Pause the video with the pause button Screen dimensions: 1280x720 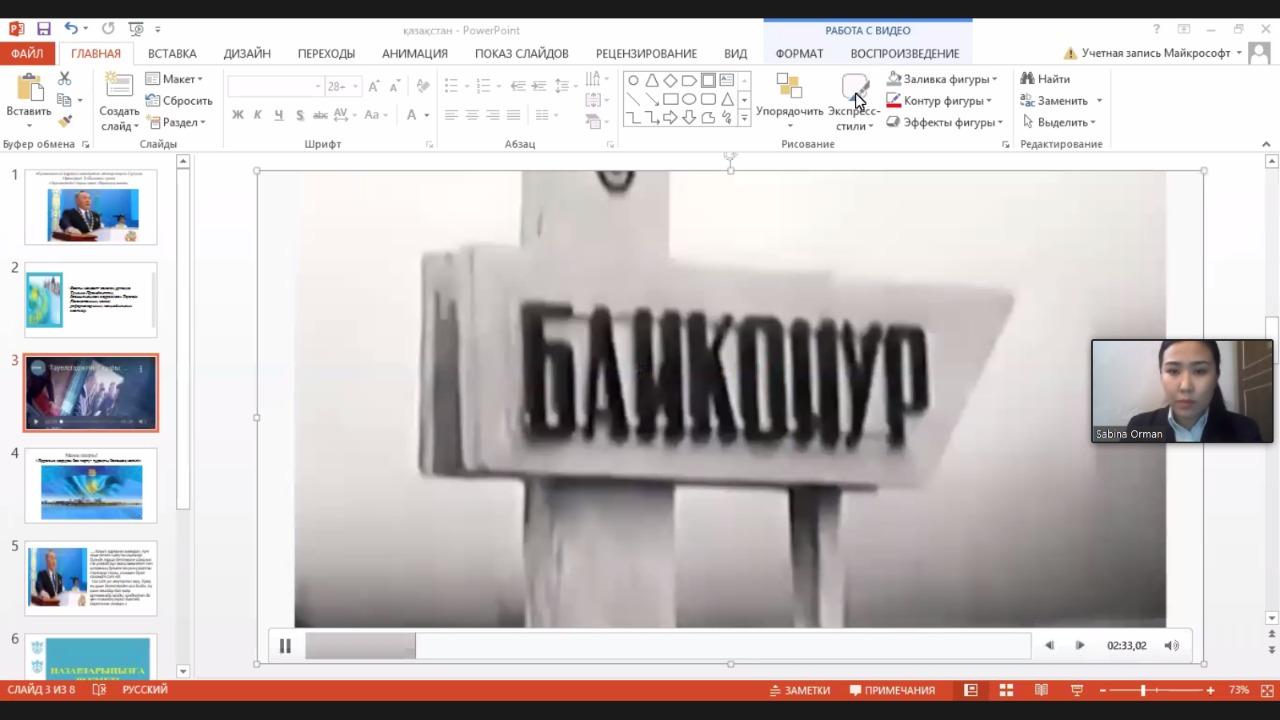[x=285, y=646]
